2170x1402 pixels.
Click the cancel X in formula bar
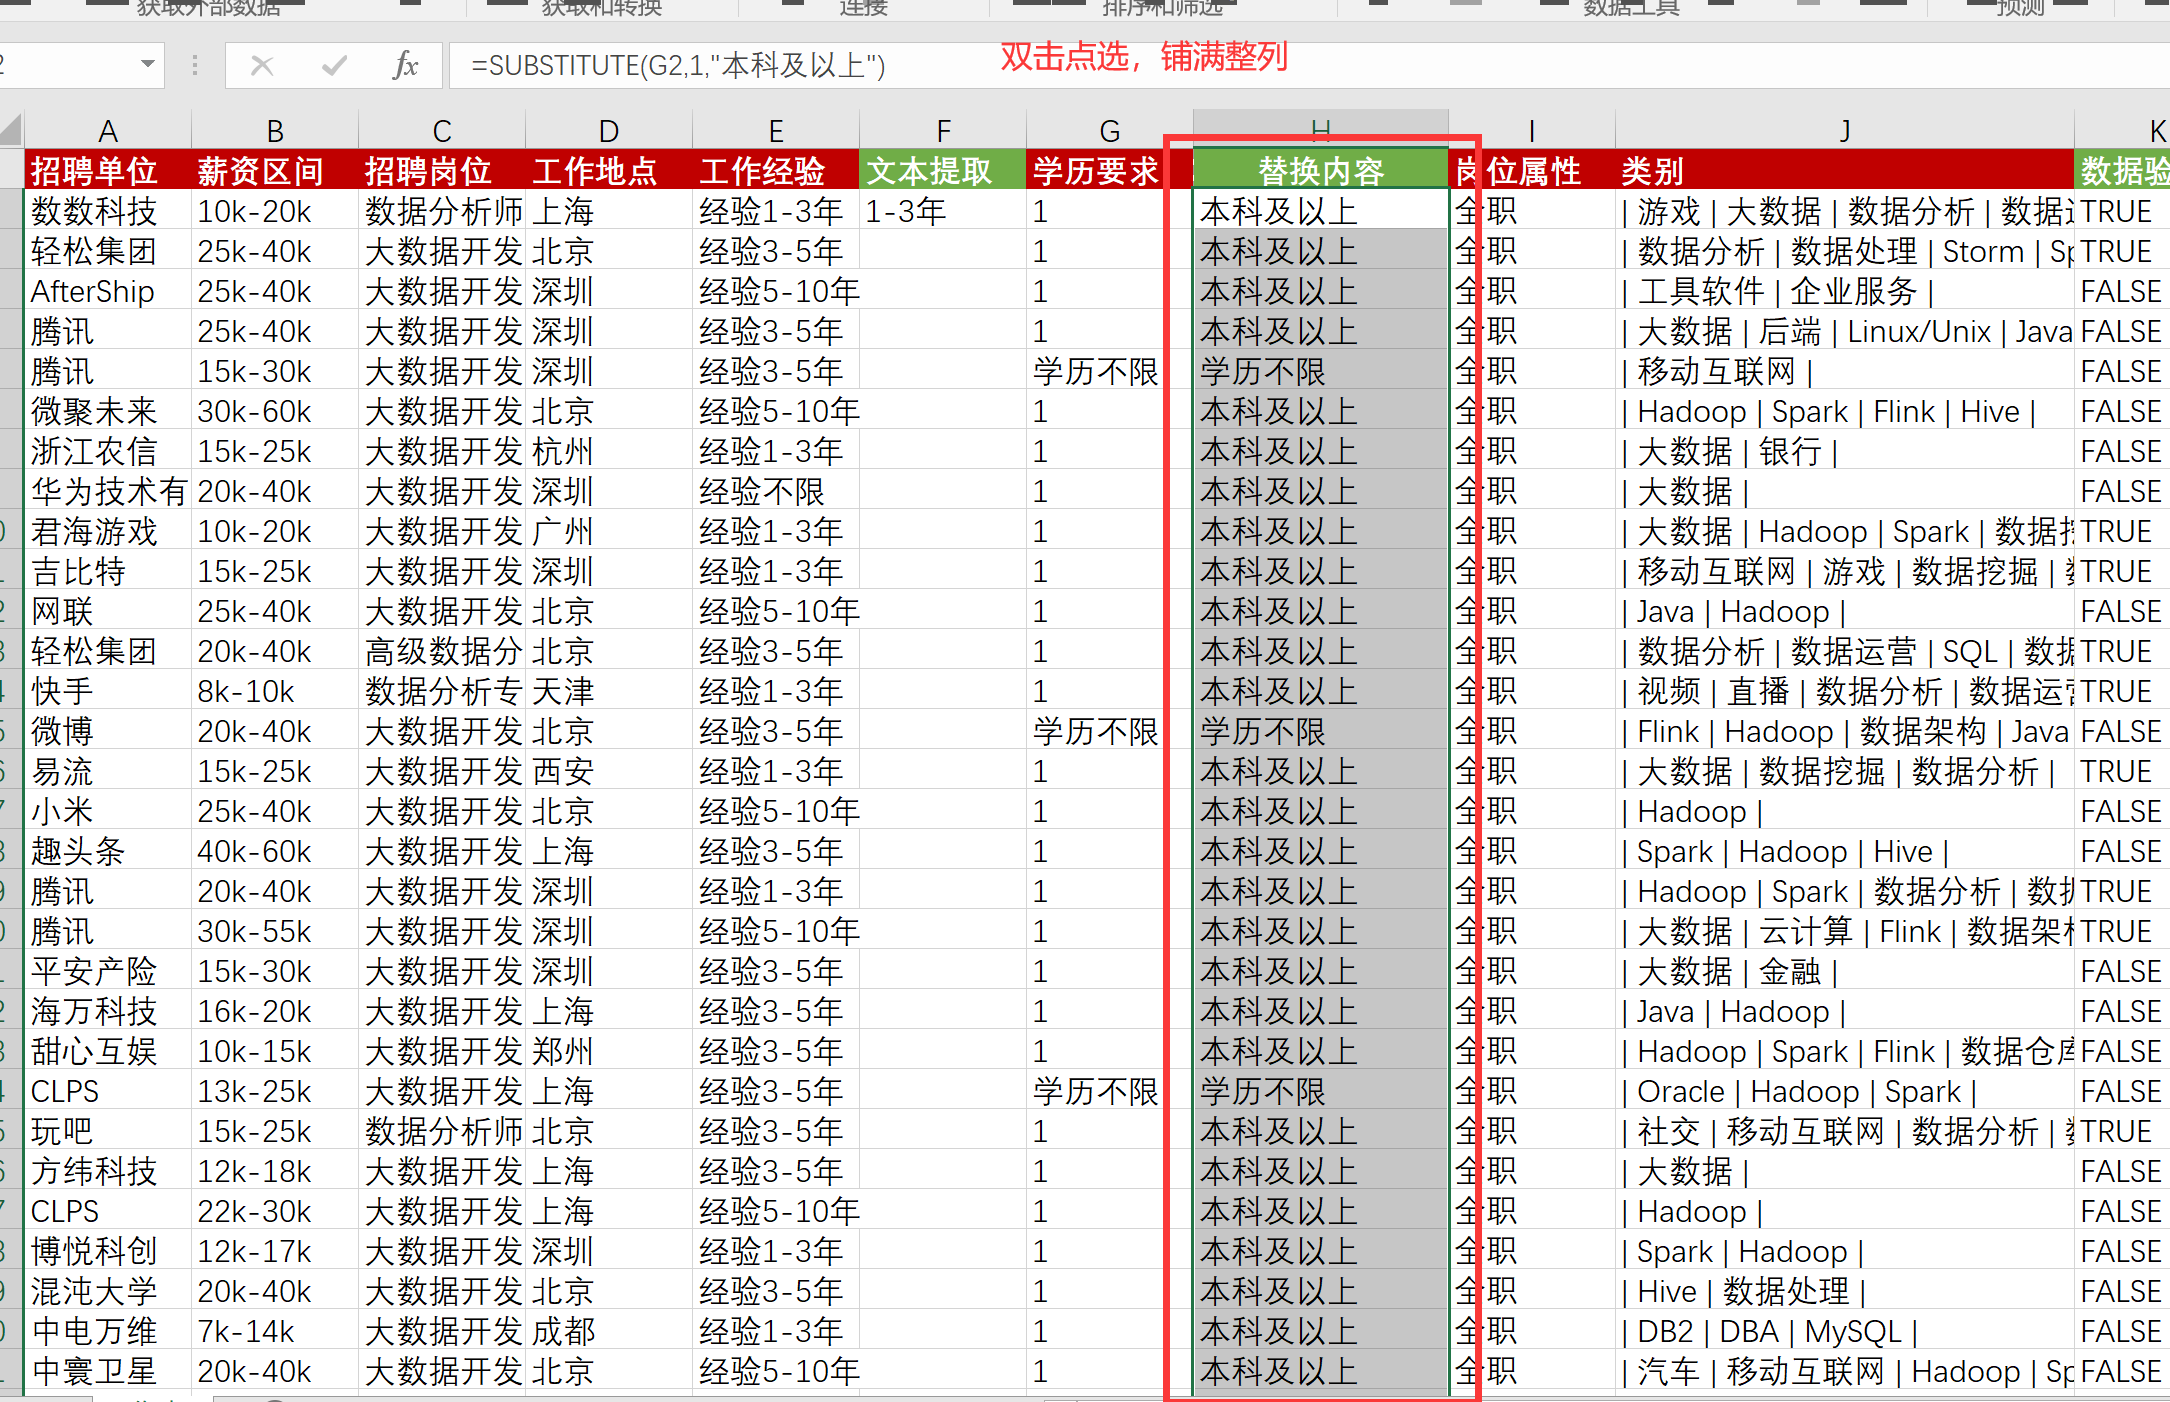click(x=262, y=66)
